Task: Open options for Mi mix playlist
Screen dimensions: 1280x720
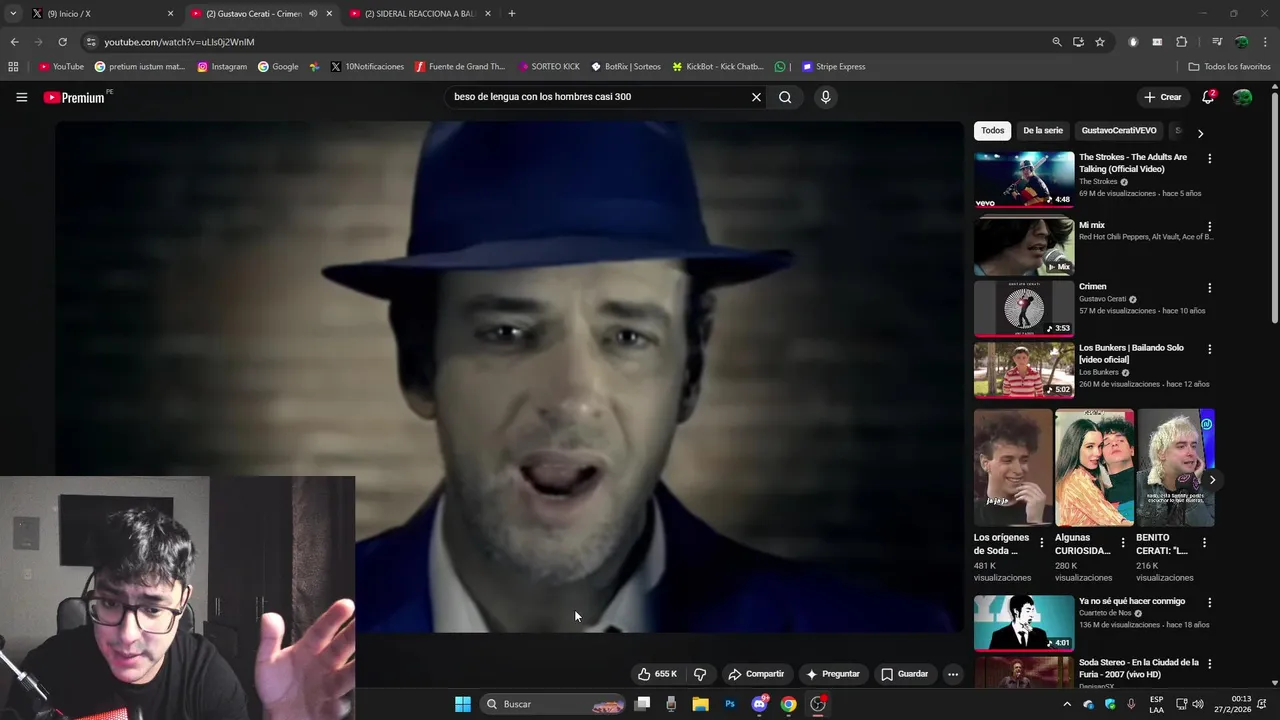Action: tap(1209, 227)
